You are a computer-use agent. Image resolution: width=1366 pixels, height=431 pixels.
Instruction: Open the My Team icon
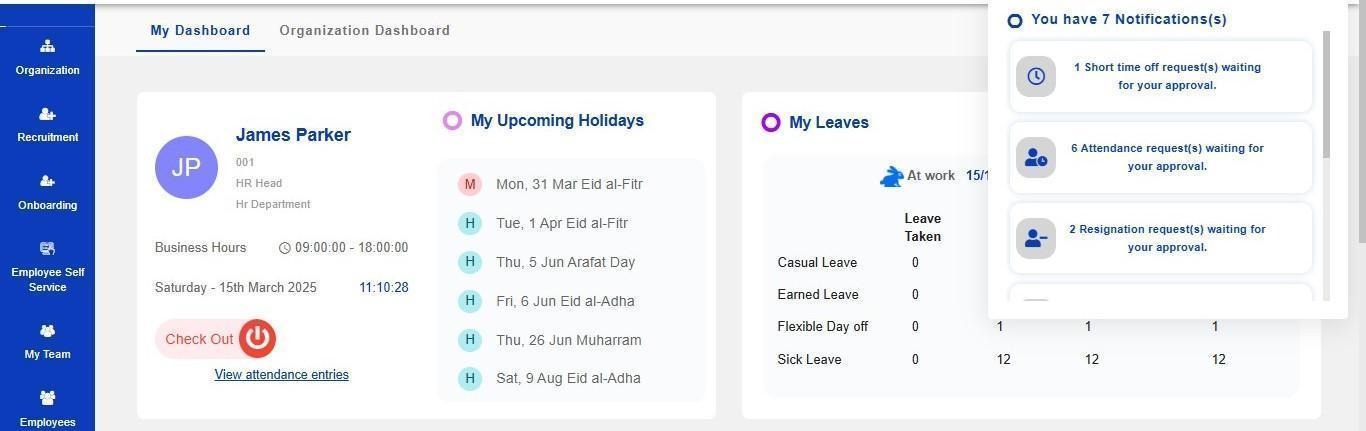47,331
